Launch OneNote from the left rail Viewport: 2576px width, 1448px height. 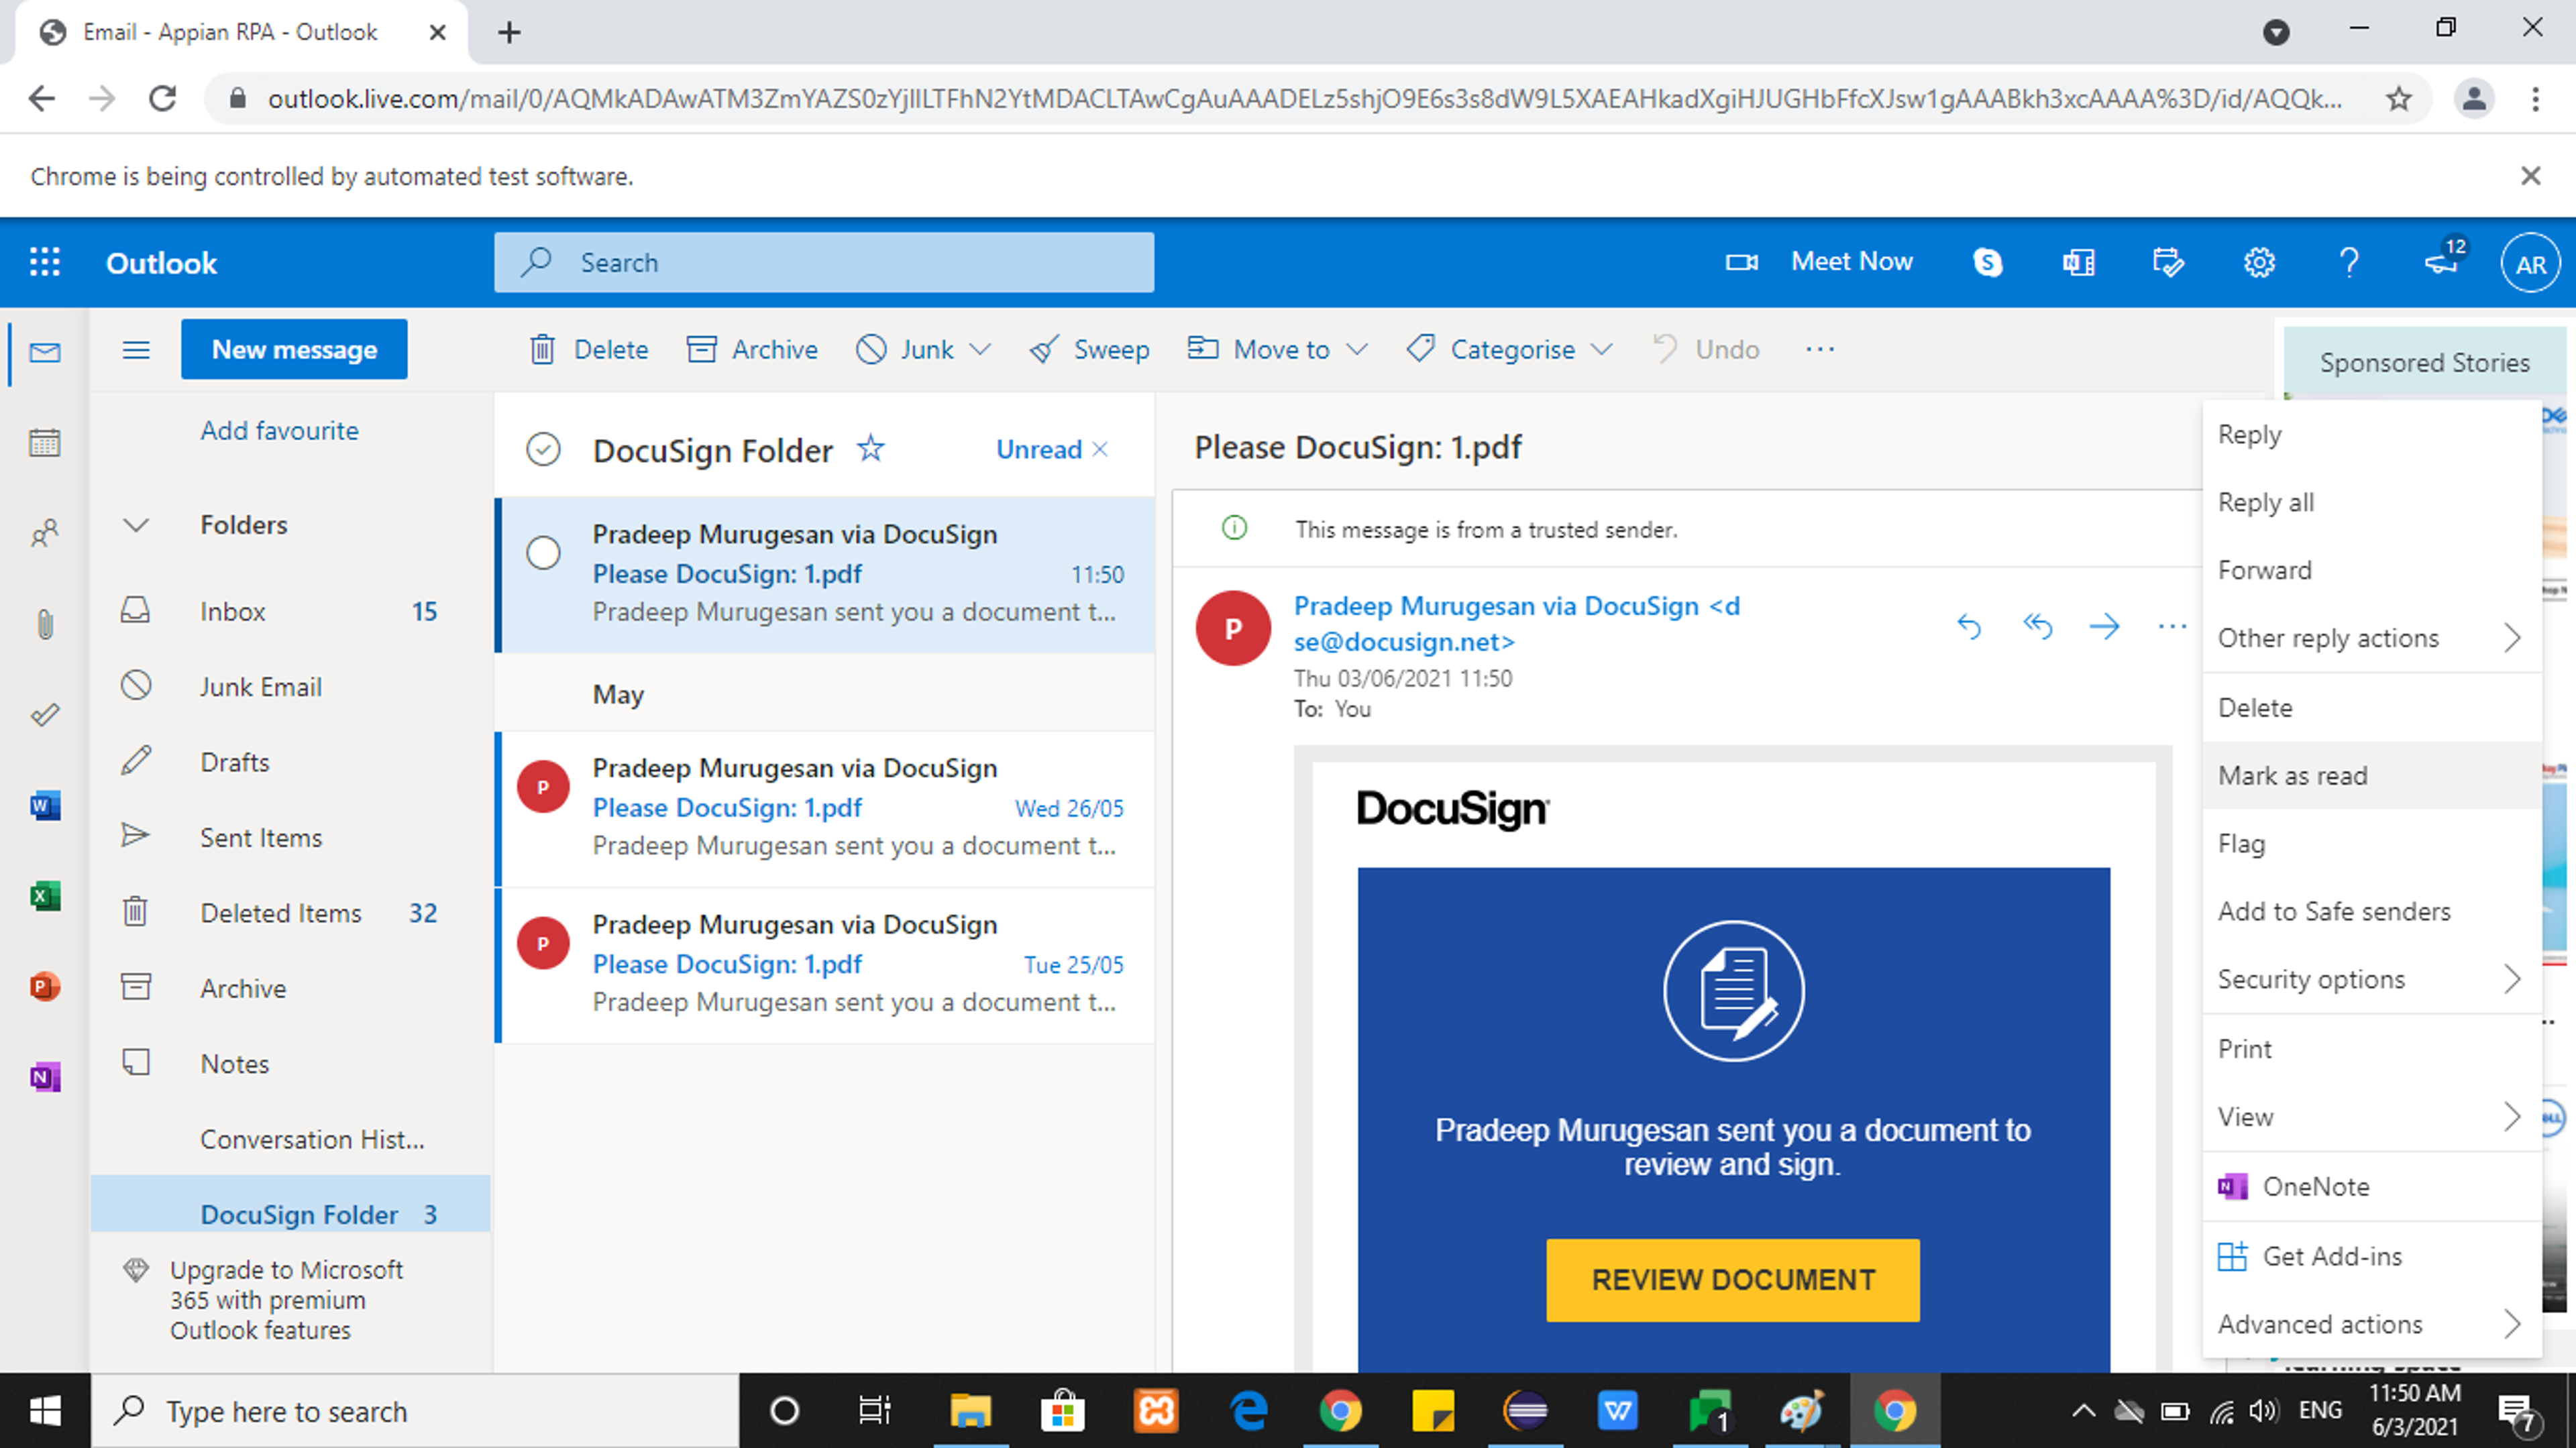[x=45, y=1077]
